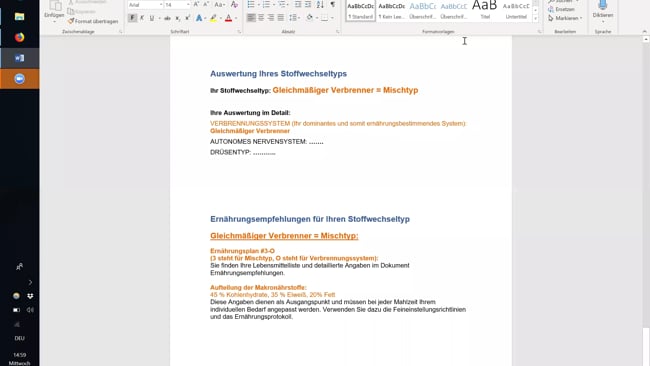Screen dimensions: 650x366
Task: Insert a numbered list
Action: pos(266,5)
